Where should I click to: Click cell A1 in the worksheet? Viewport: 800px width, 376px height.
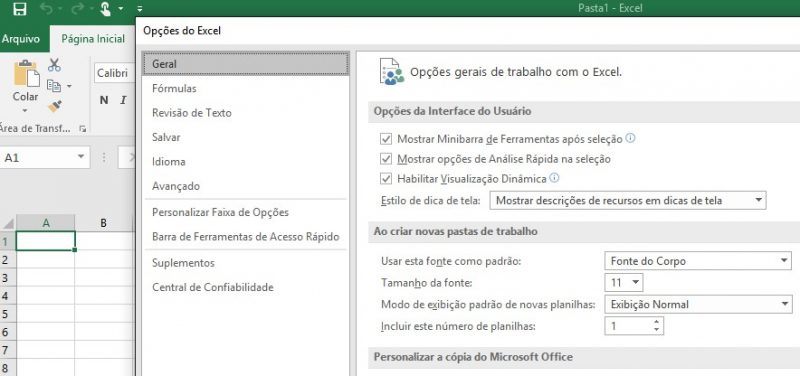(46, 241)
